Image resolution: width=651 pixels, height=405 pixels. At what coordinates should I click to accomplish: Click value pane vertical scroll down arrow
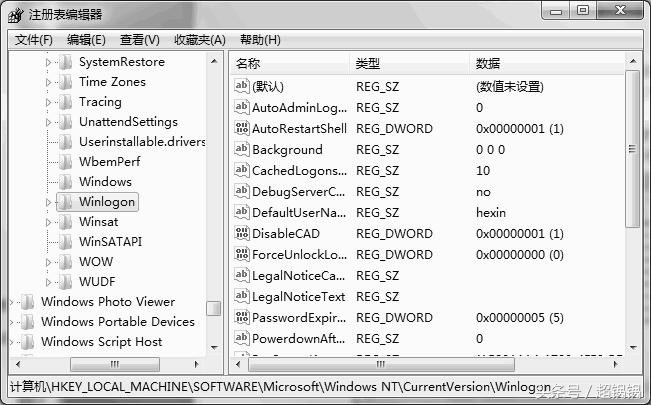633,348
